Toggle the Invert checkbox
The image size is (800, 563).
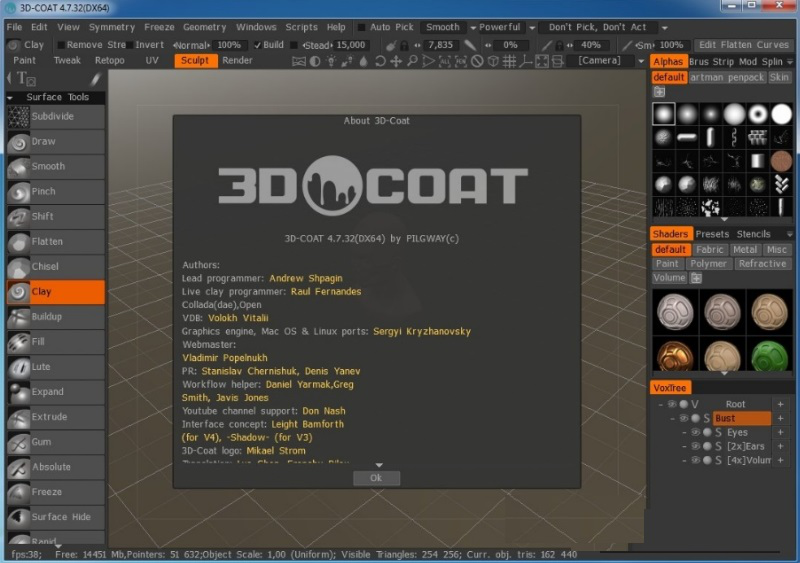130,45
